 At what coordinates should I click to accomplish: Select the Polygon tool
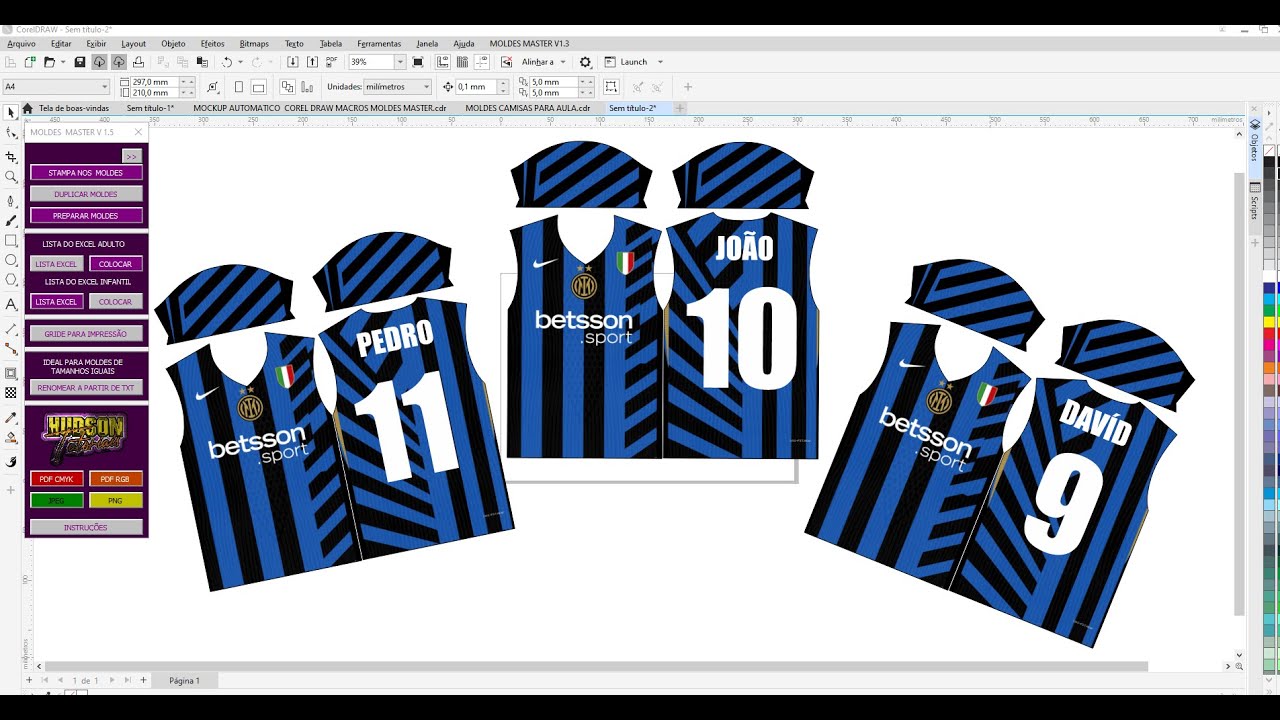(11, 280)
